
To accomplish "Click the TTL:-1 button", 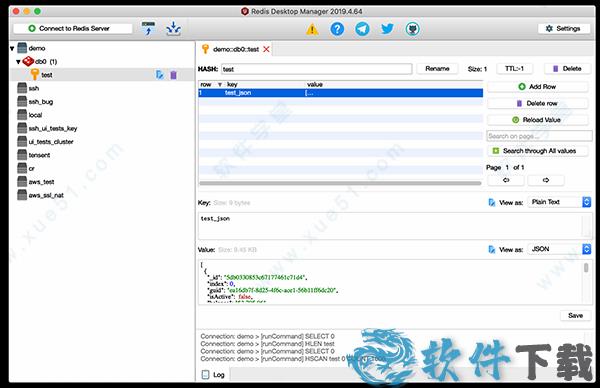I will click(514, 68).
